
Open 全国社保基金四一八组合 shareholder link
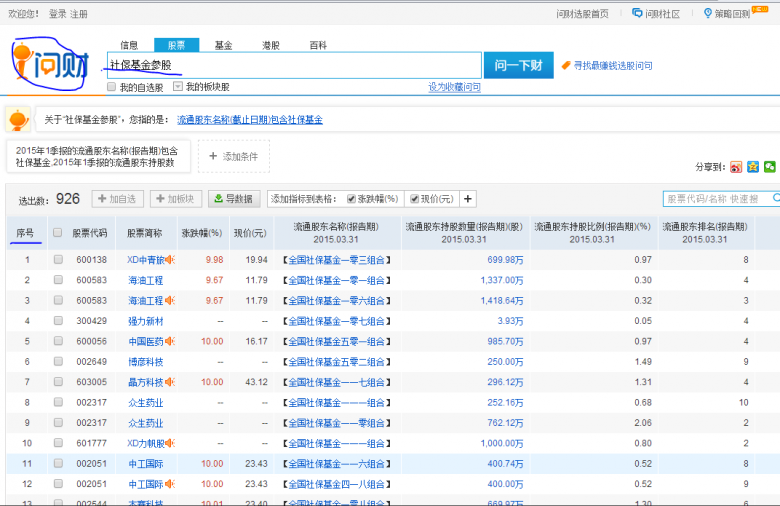coord(337,484)
